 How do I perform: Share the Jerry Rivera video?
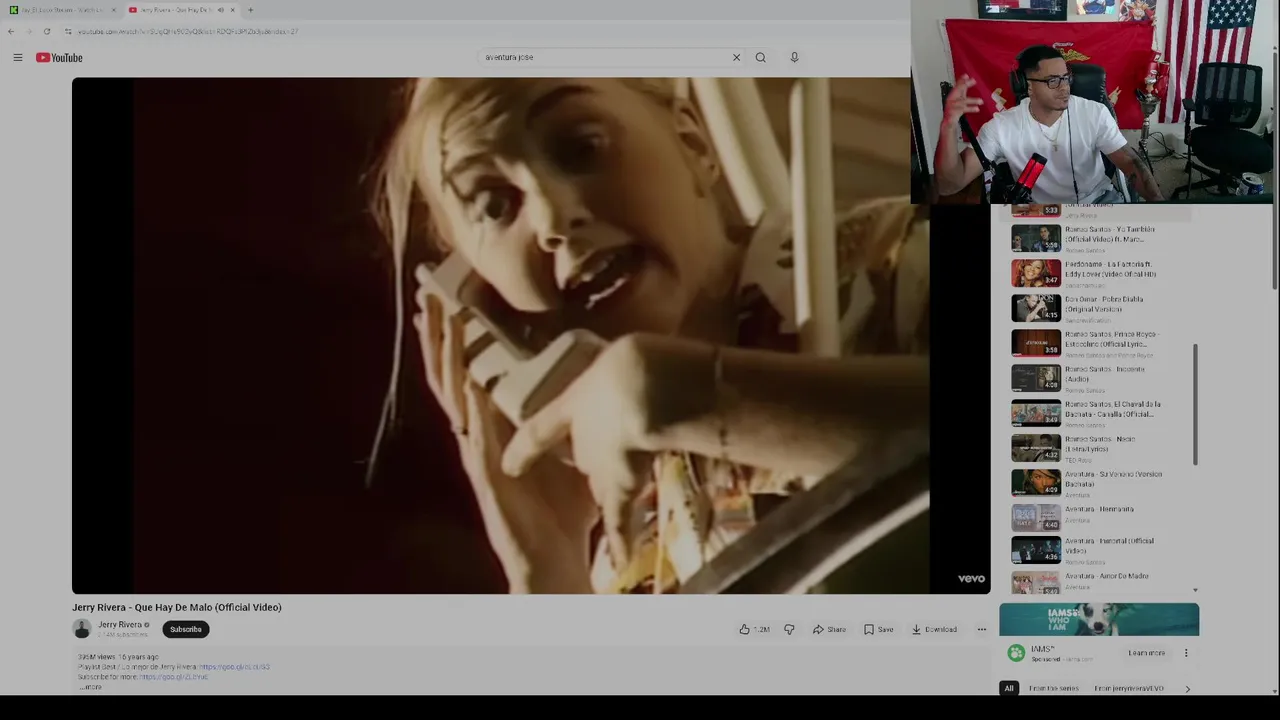click(x=829, y=629)
